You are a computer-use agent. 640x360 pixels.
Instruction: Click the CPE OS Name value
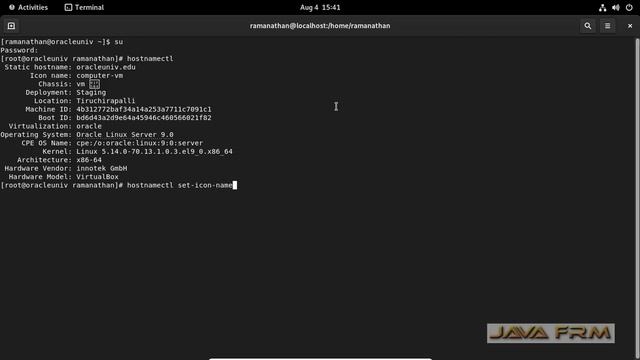140,143
